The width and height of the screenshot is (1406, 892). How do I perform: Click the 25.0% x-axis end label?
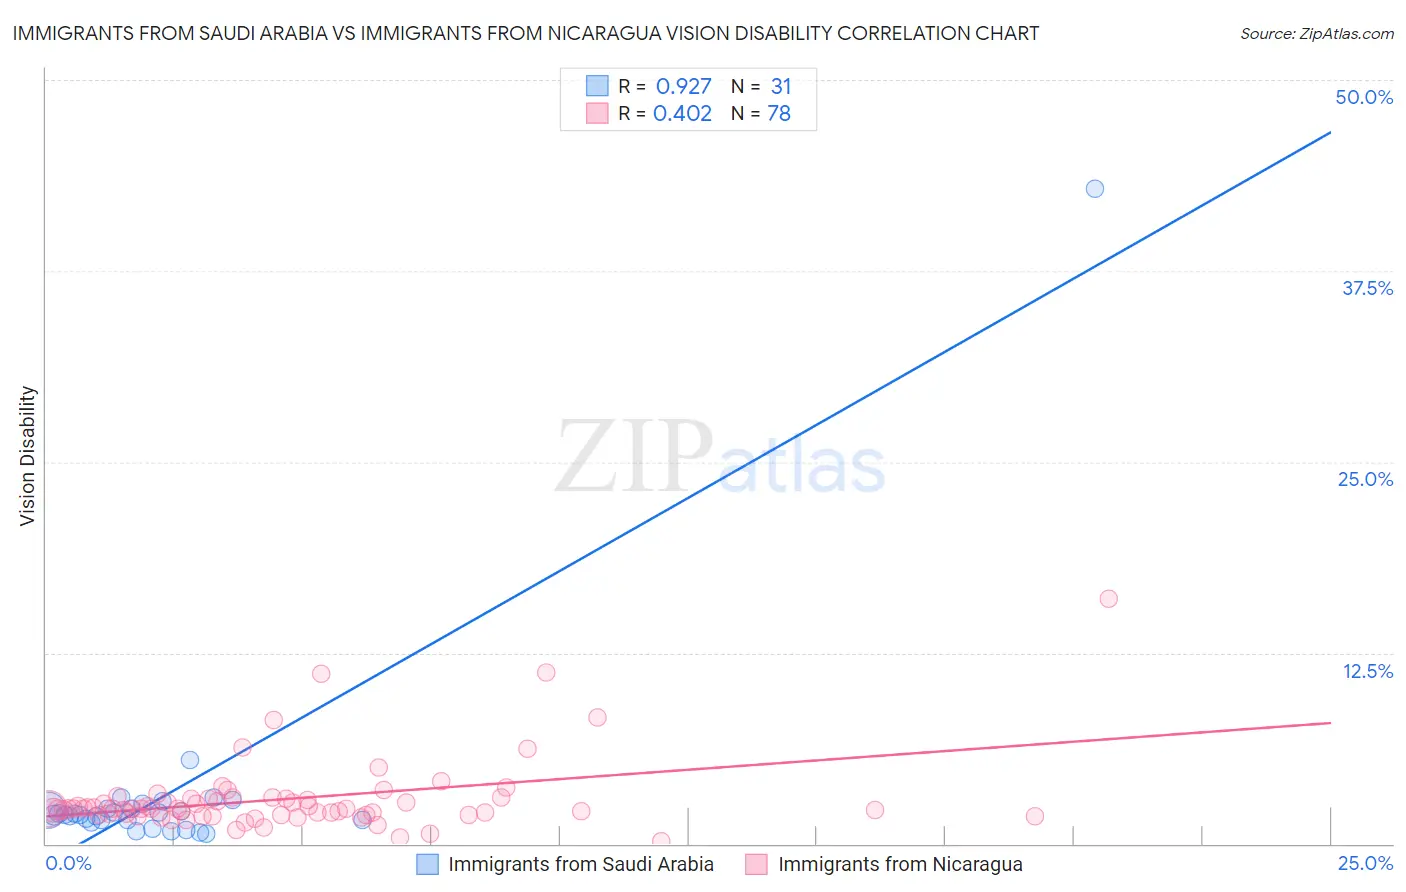[x=1365, y=863]
